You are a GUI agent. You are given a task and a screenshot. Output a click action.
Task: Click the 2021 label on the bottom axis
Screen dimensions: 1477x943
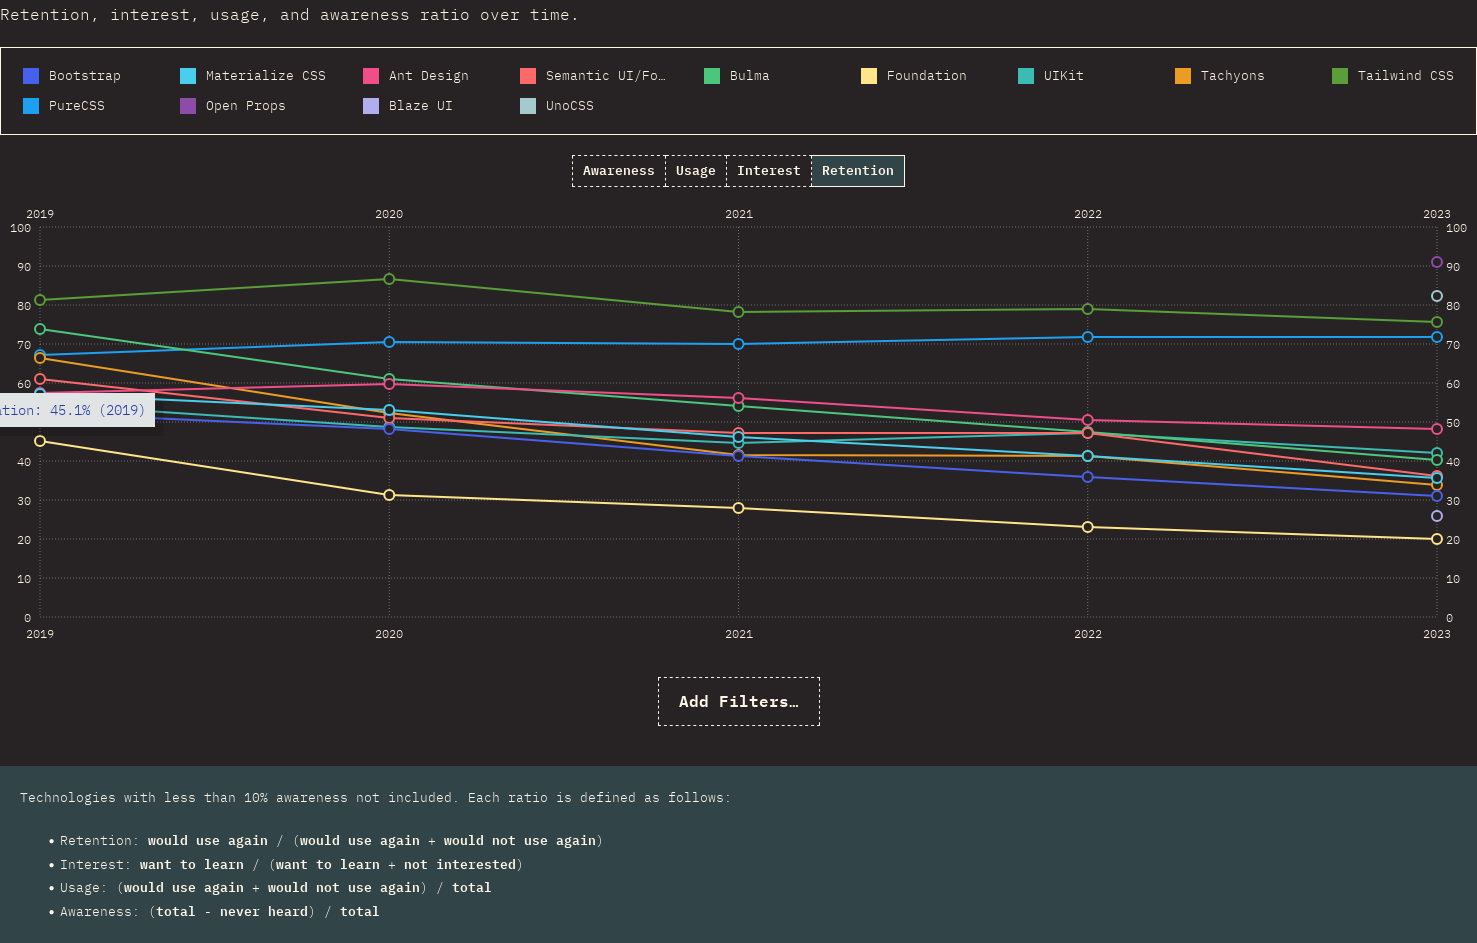click(x=739, y=634)
